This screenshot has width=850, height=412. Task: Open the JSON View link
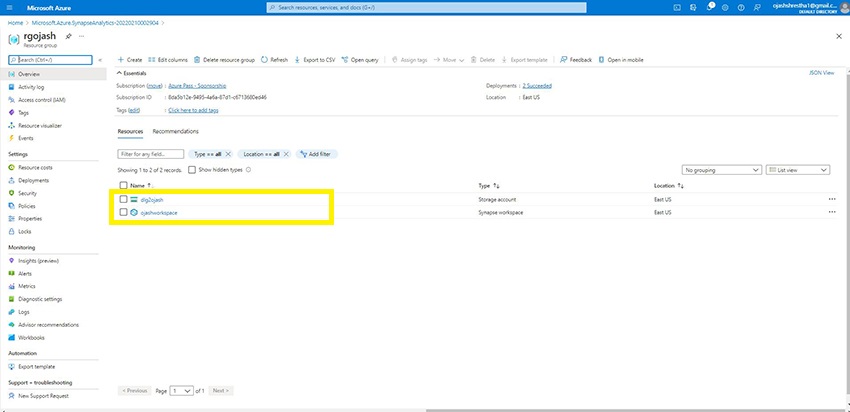(821, 73)
